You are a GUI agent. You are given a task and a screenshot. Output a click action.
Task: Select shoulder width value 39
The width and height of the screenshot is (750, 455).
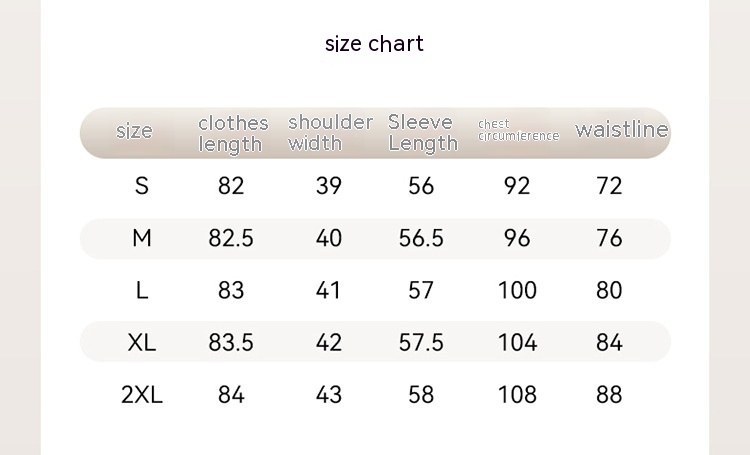coord(328,186)
